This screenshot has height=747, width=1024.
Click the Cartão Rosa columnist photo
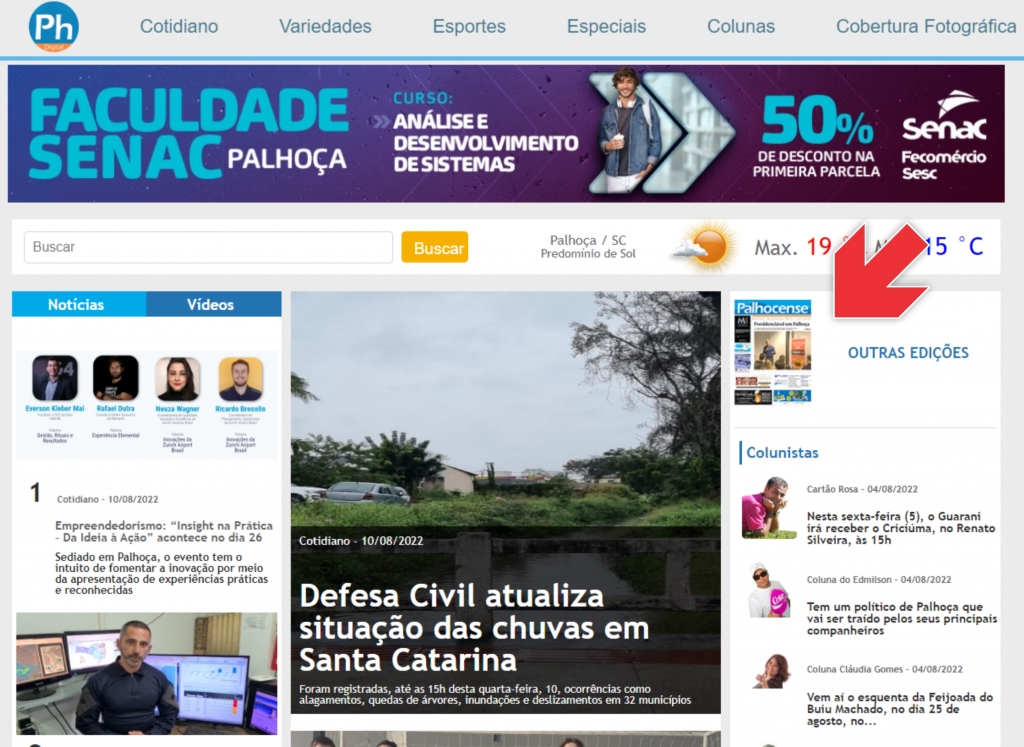769,508
